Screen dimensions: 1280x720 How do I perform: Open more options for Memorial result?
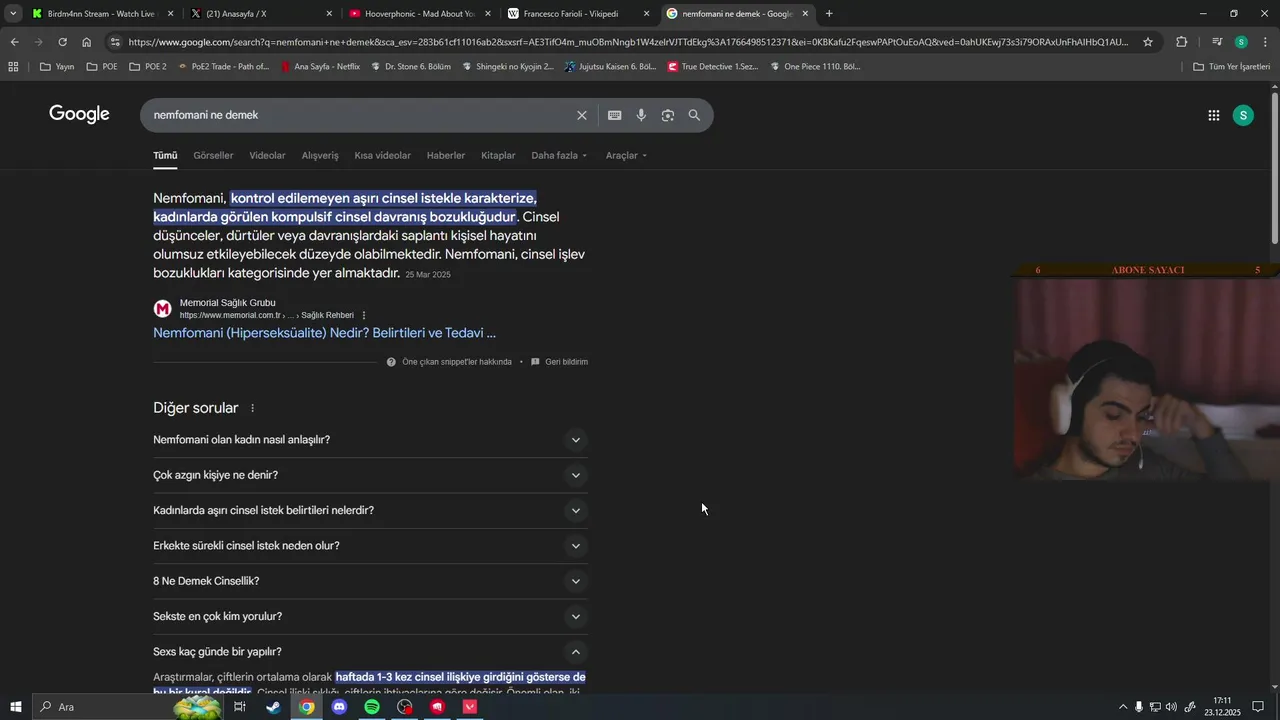point(364,315)
